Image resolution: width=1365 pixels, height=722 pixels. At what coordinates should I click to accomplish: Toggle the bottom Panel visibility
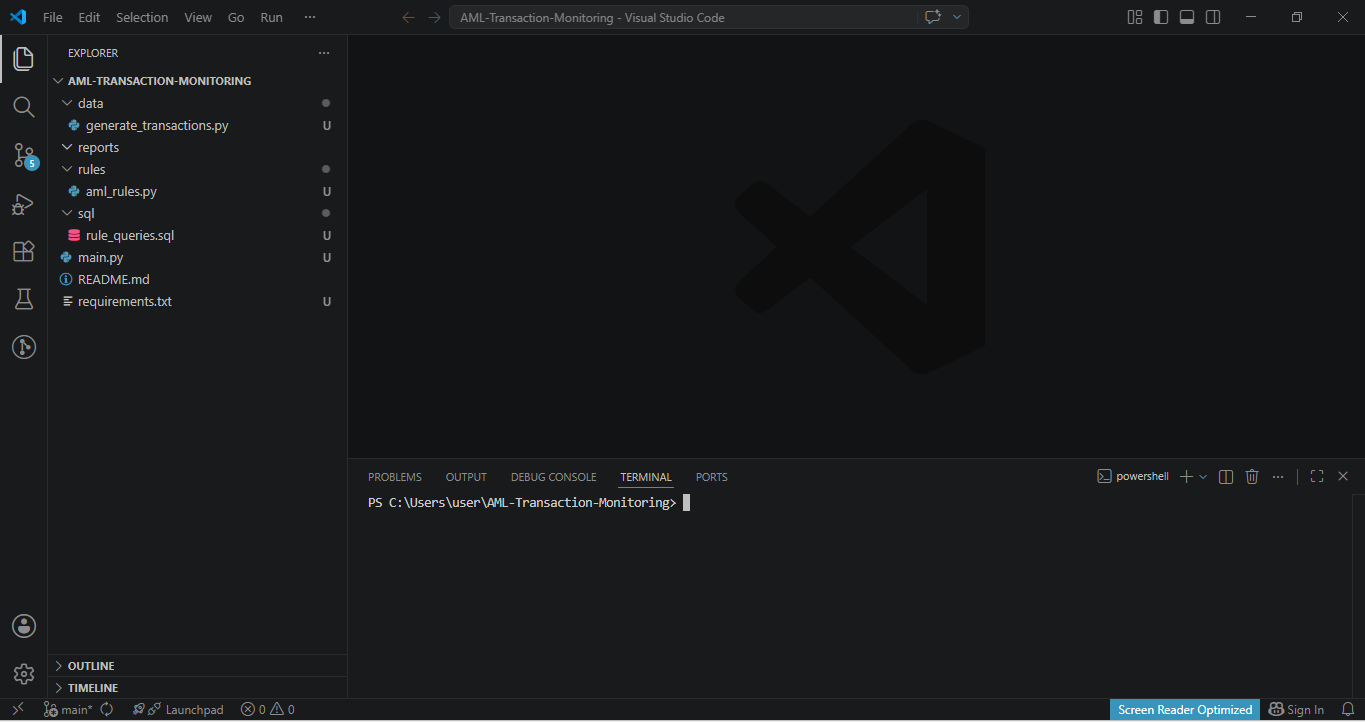[x=1187, y=17]
